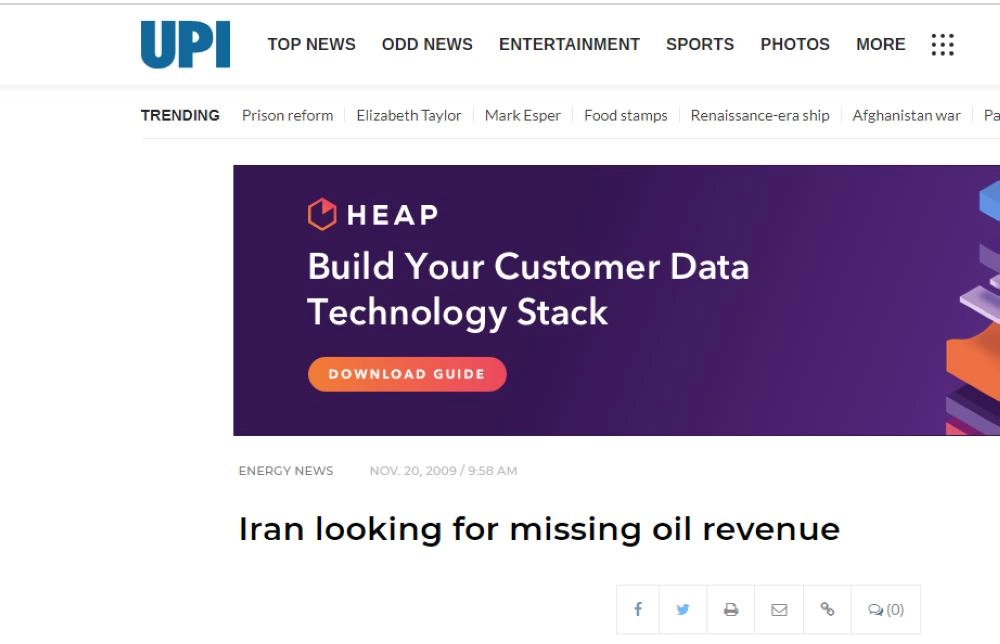Copy article link using chain icon
Viewport: 1000px width, 644px height.
(x=827, y=609)
